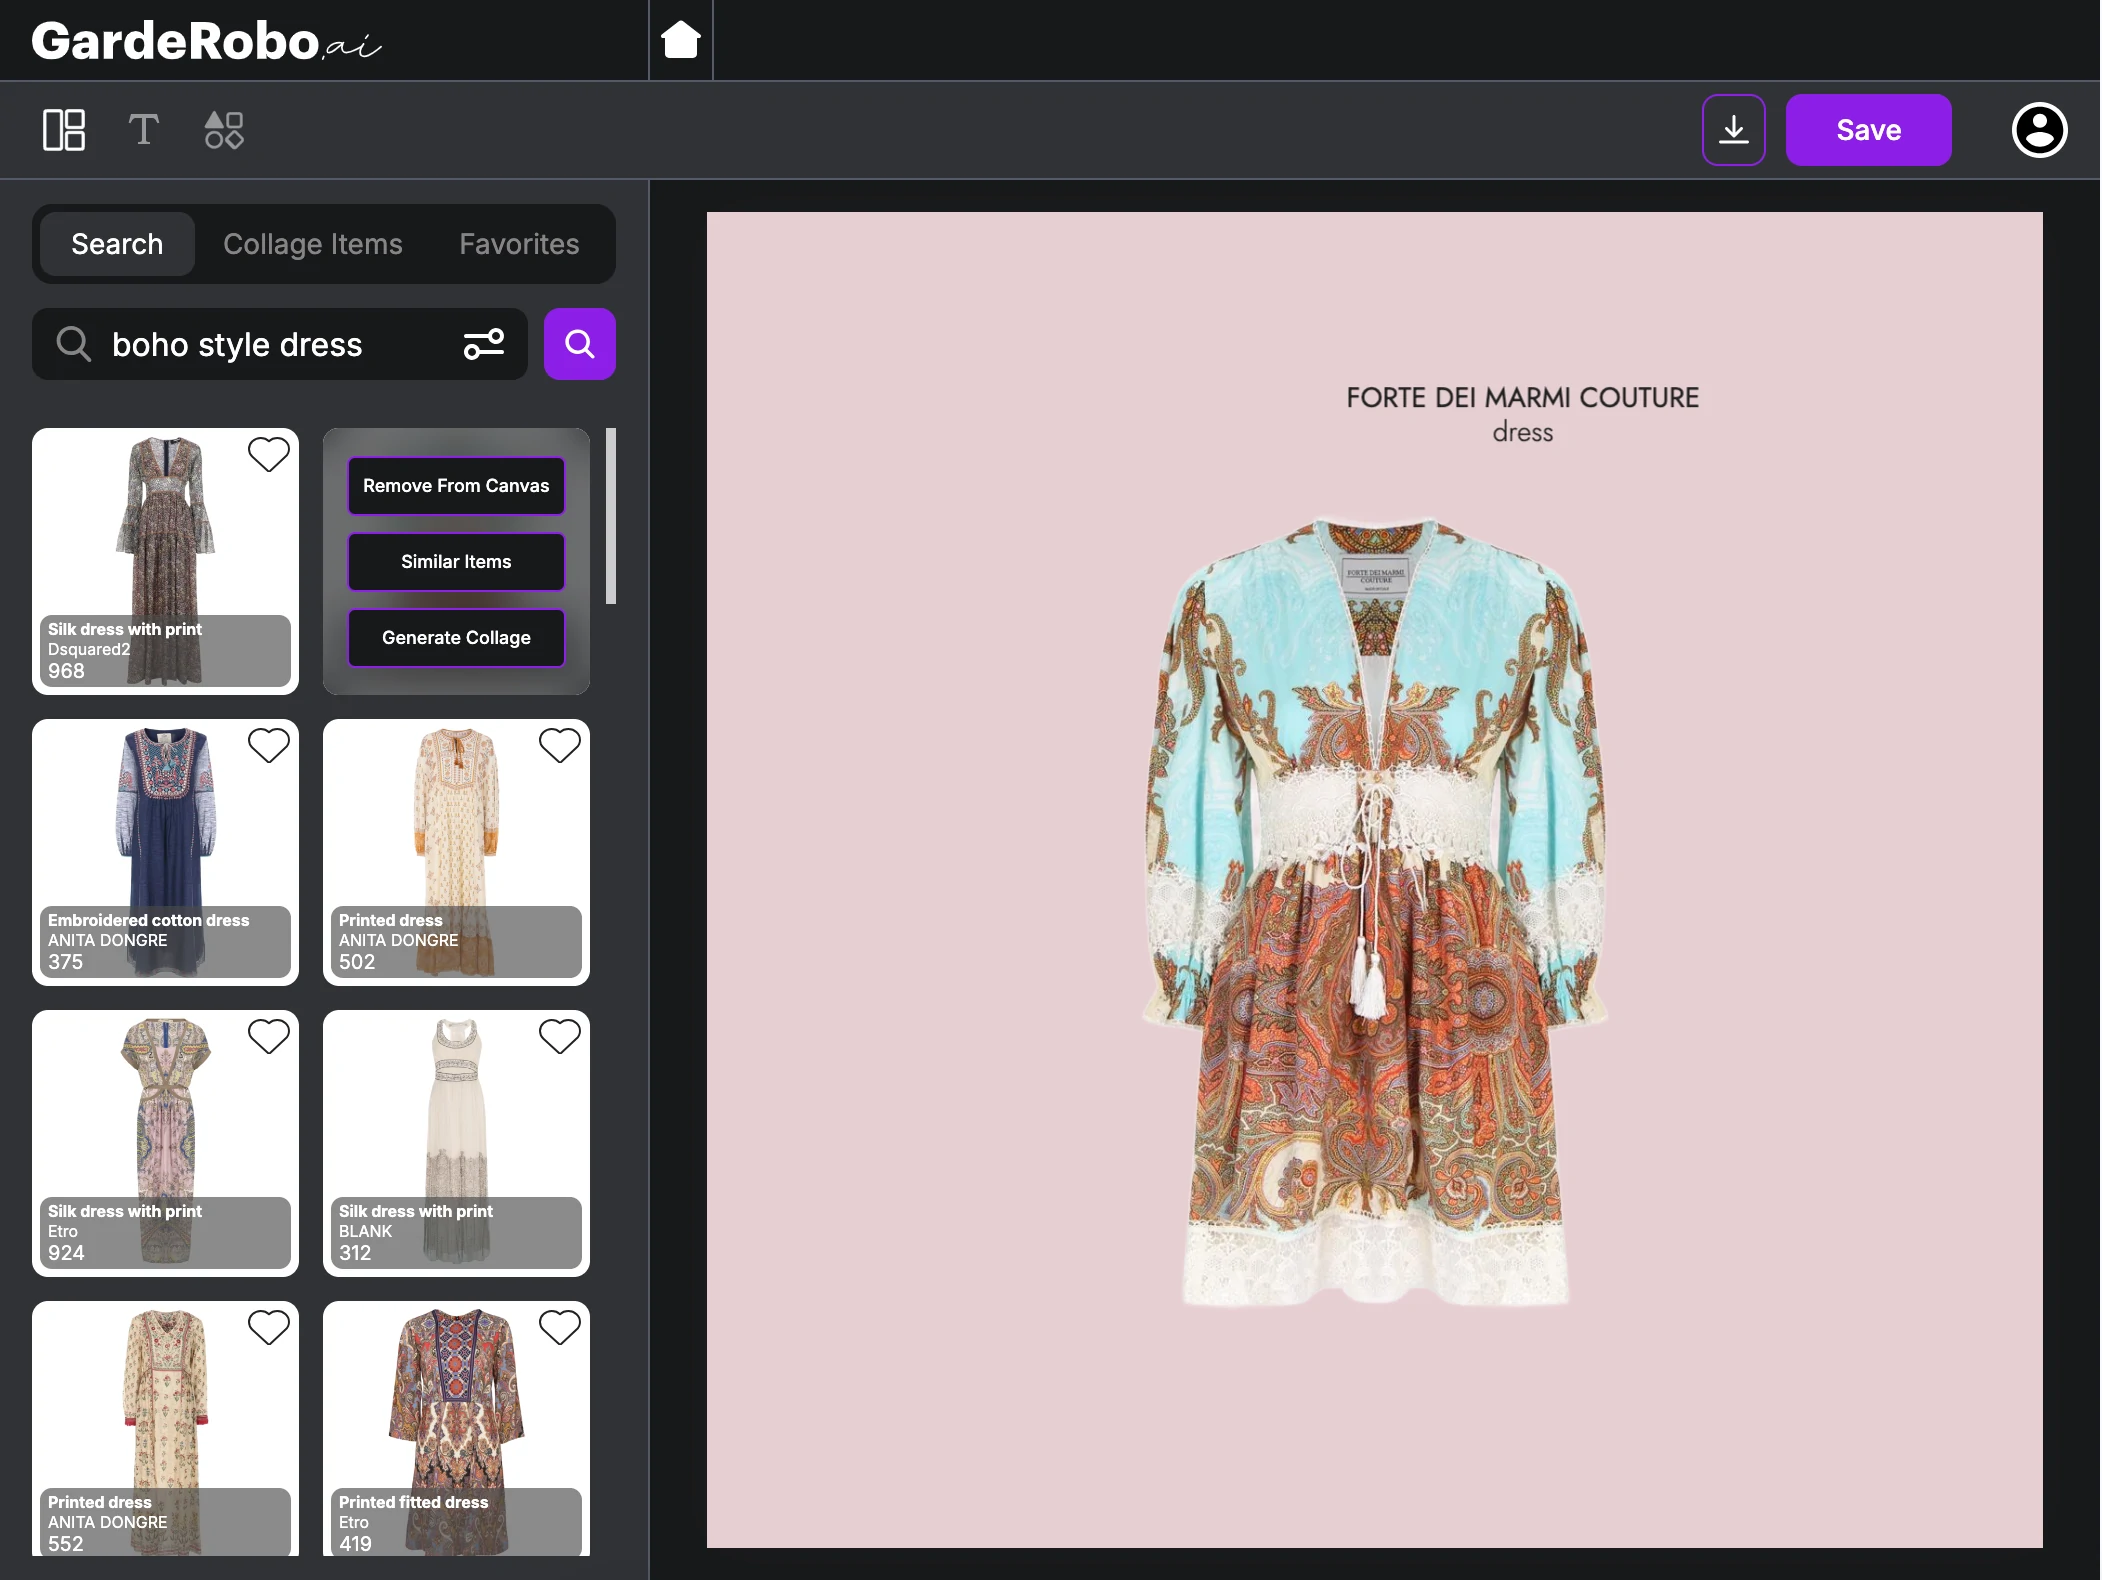
Task: Click Remove From Canvas
Action: pyautogui.click(x=456, y=486)
